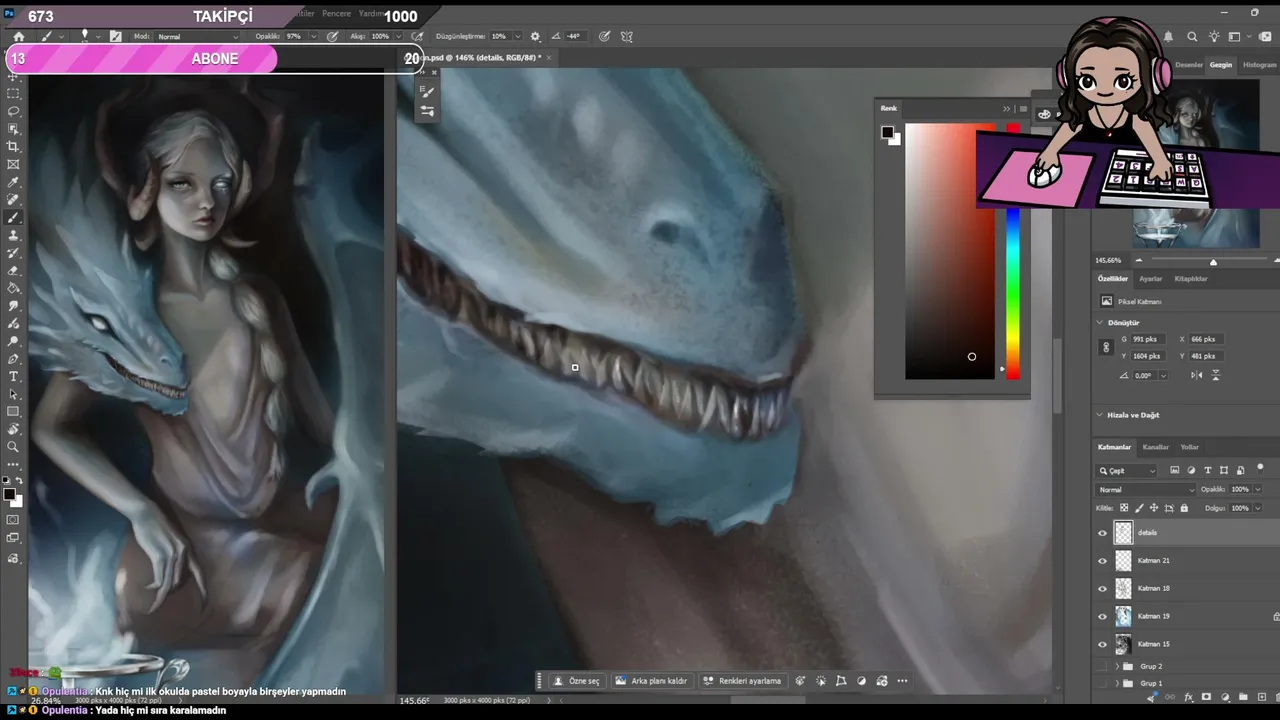Click the Renkleri ayarlama button
The height and width of the screenshot is (720, 1280).
(742, 681)
